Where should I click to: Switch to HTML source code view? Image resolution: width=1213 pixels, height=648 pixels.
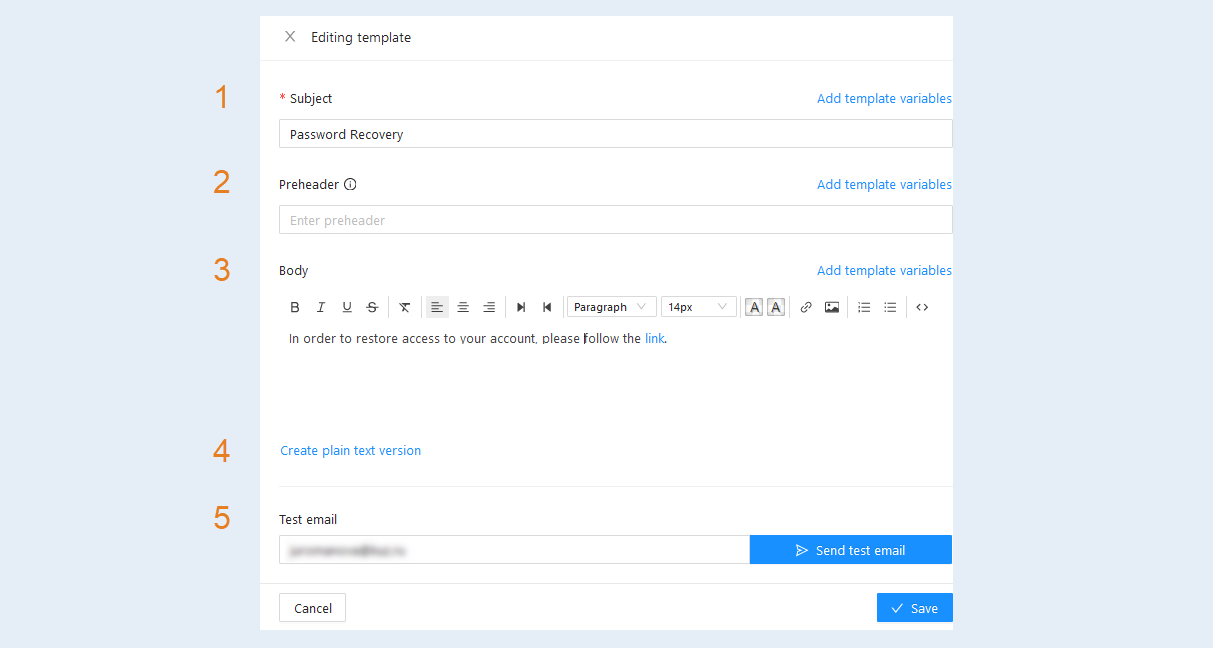(922, 307)
